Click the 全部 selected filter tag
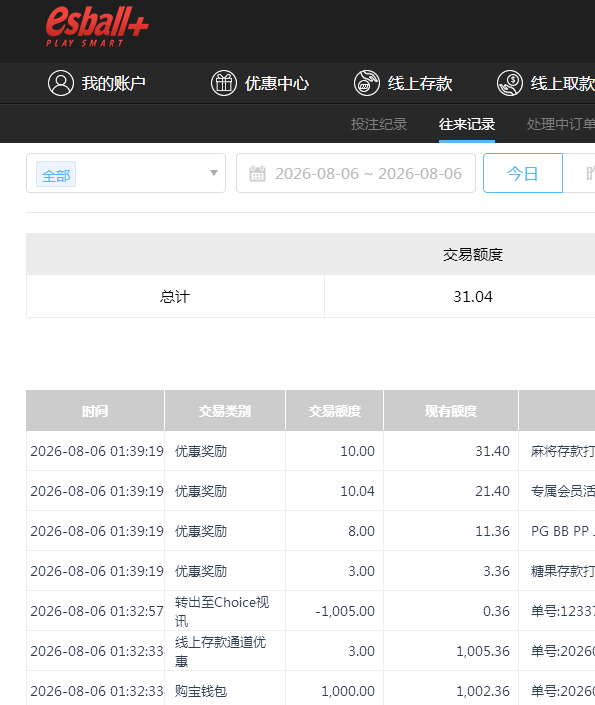 [56, 174]
